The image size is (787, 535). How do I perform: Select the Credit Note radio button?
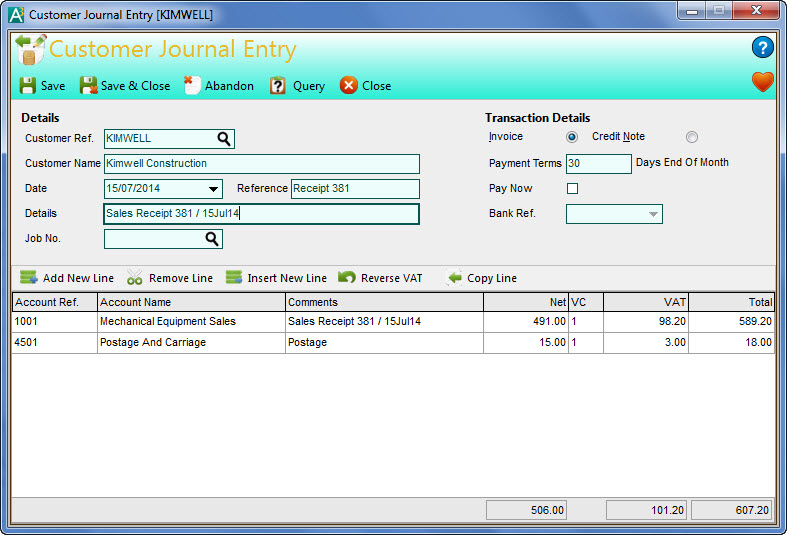pos(692,137)
